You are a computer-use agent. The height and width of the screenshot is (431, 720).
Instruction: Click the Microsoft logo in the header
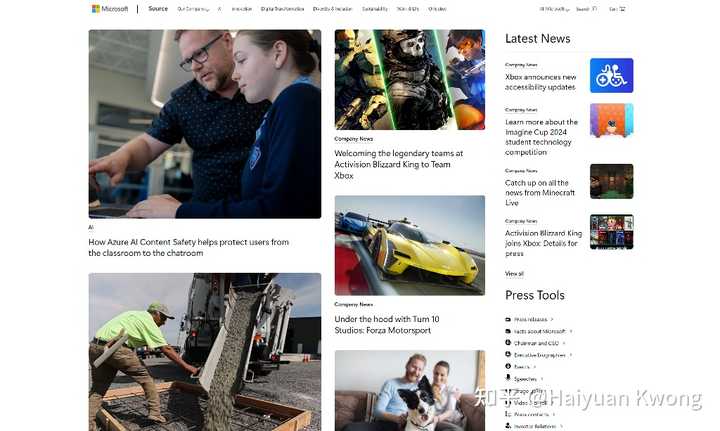[x=110, y=9]
